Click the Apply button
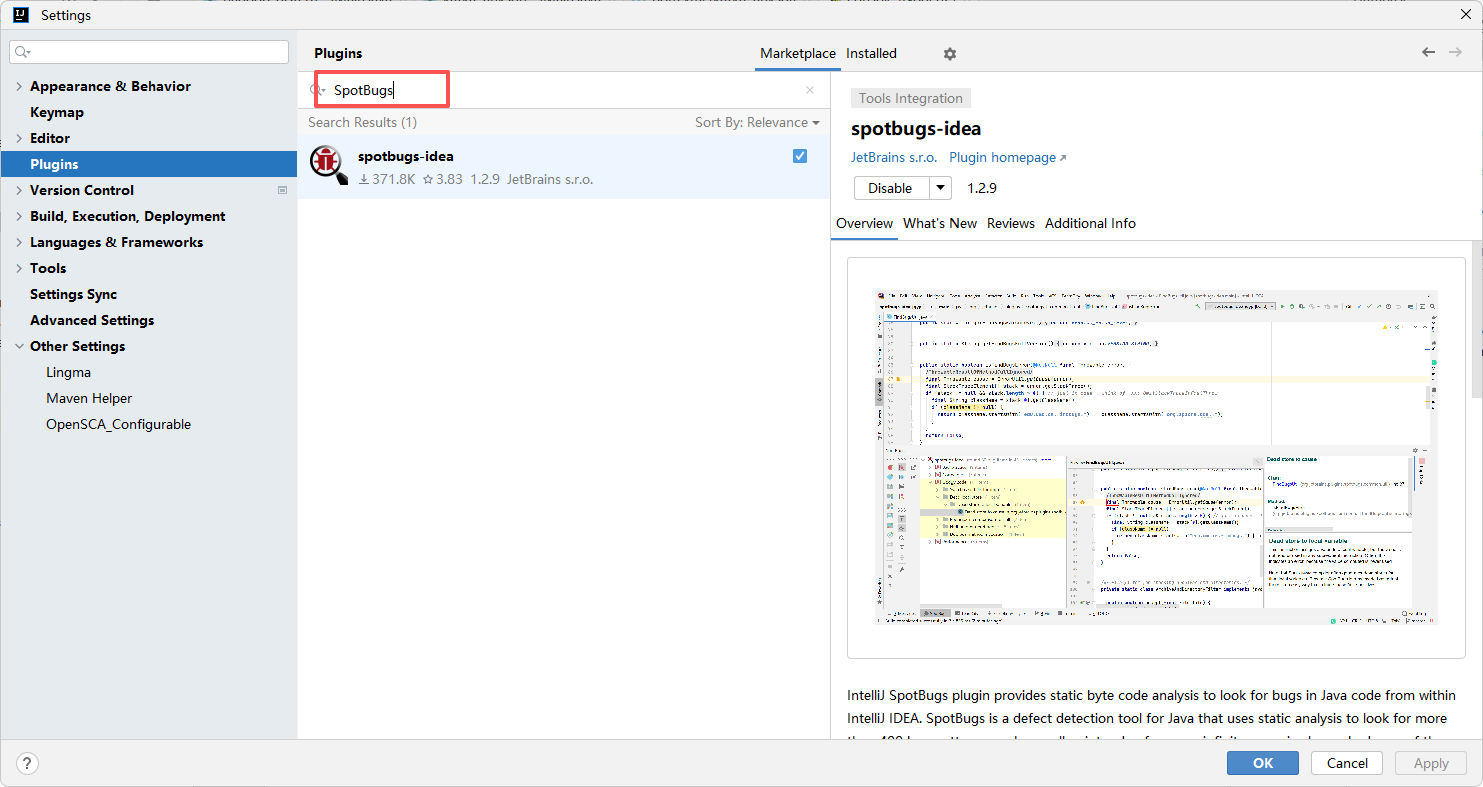This screenshot has height=787, width=1483. coord(1431,763)
